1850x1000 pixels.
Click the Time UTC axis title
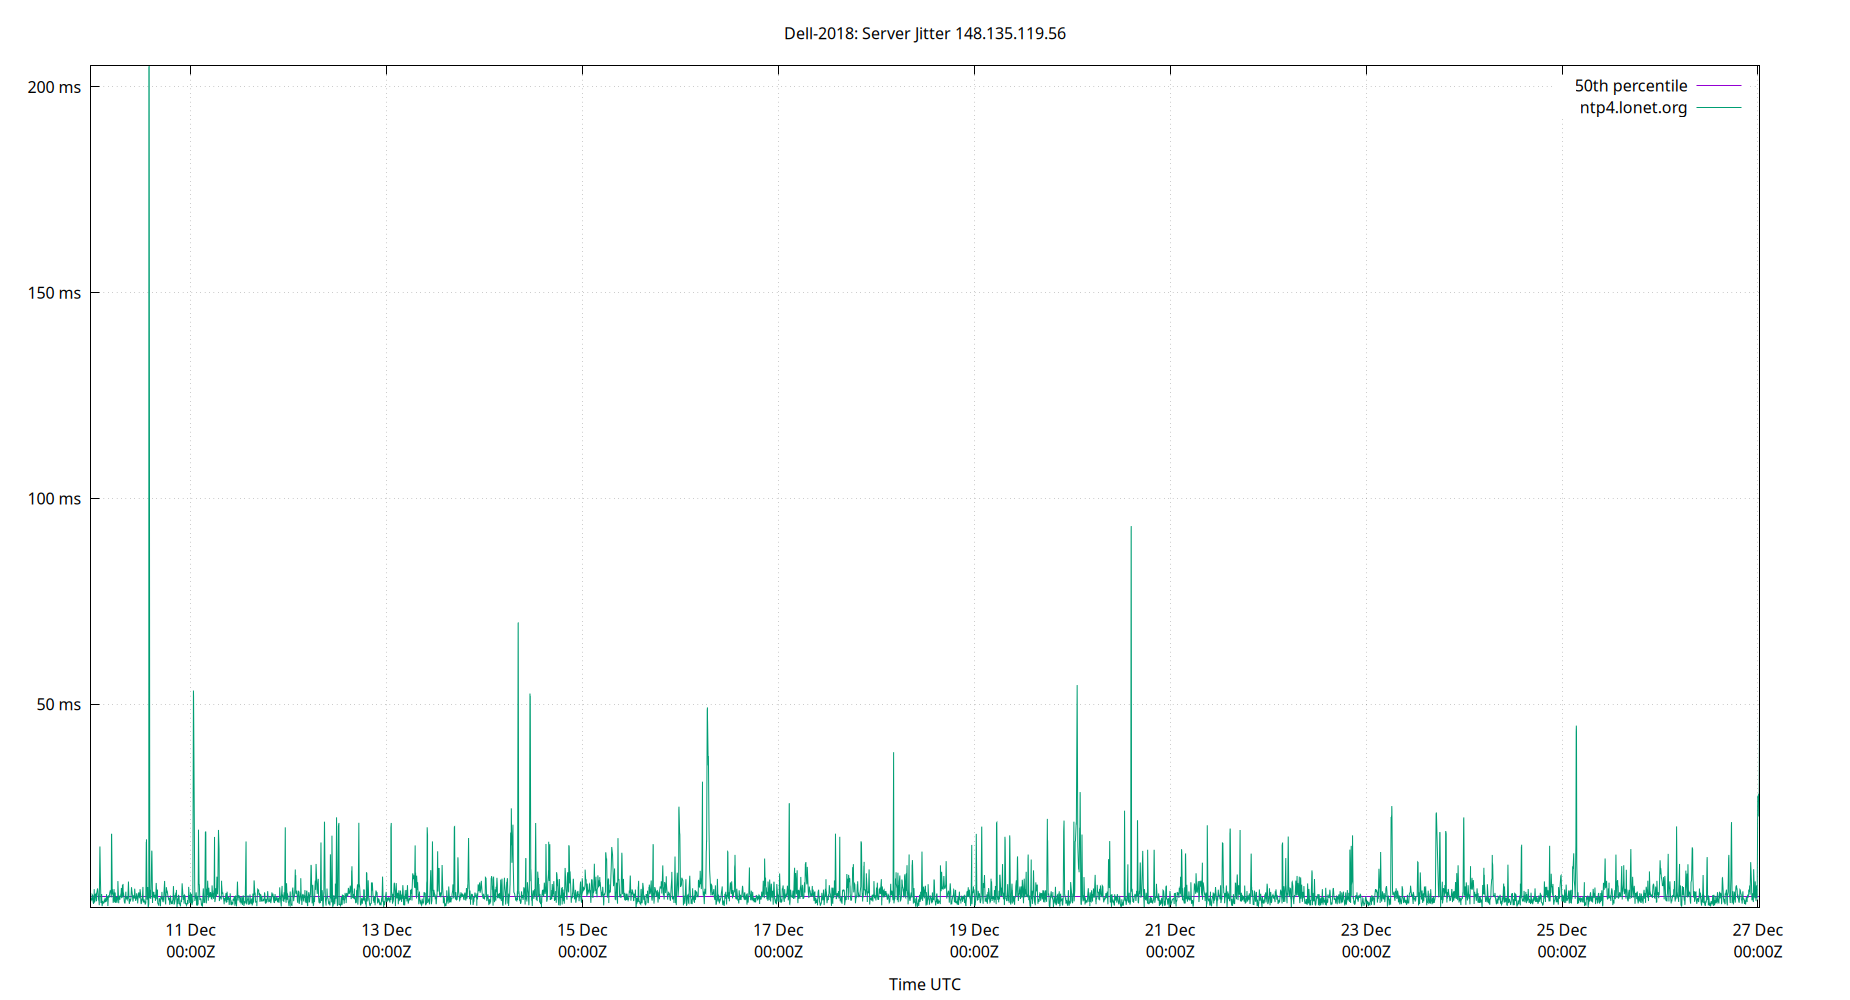(x=924, y=984)
